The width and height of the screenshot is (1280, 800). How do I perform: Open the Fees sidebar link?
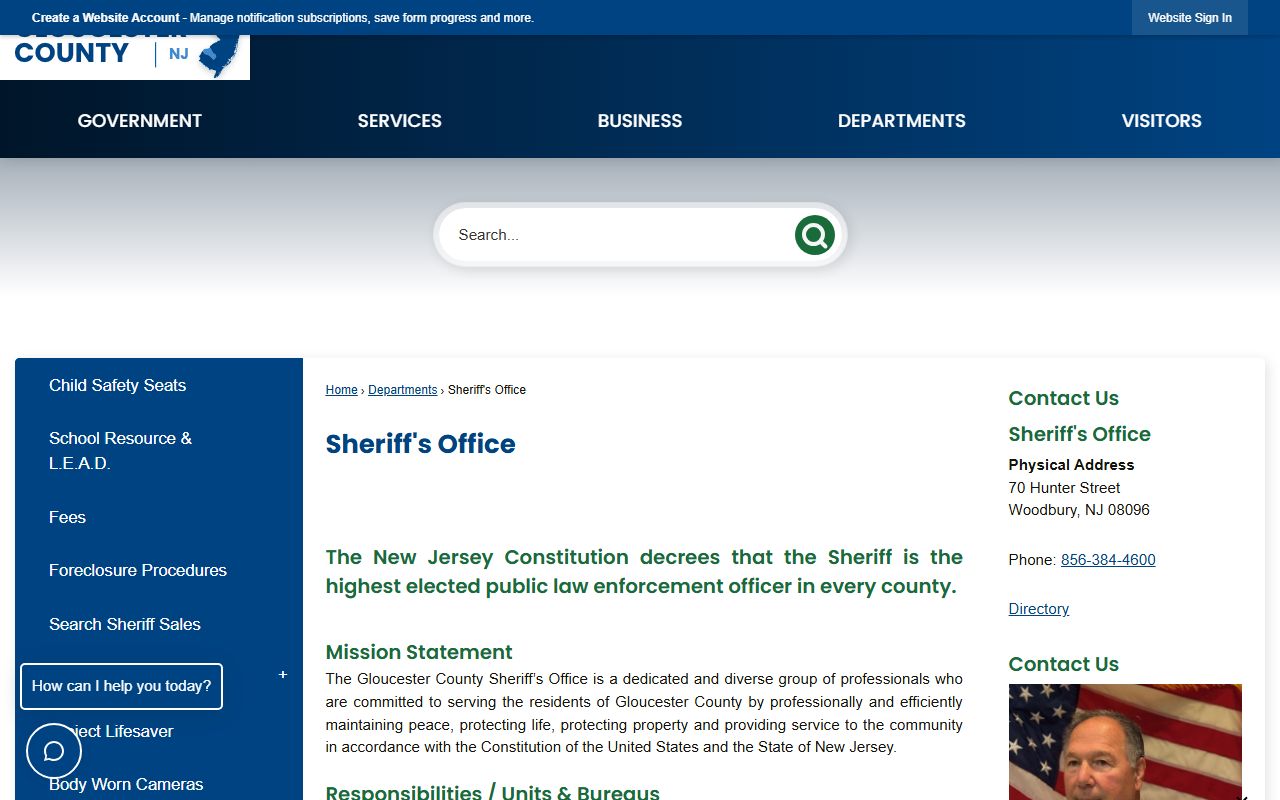coord(67,517)
